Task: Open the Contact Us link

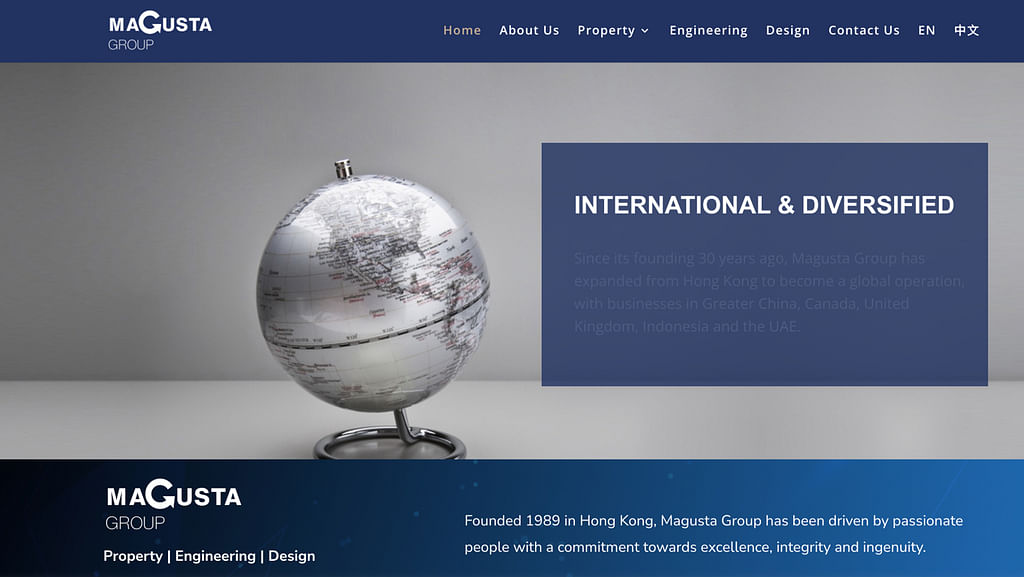Action: click(863, 30)
